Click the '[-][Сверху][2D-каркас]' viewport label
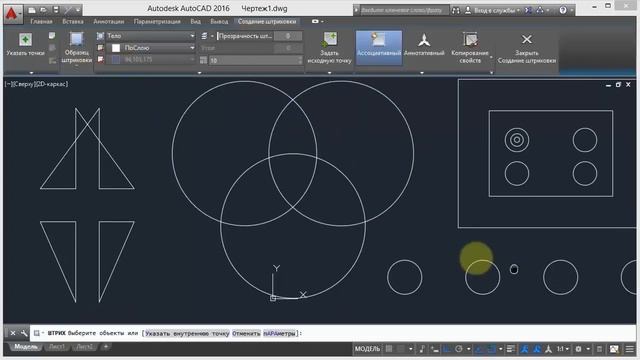 point(36,84)
